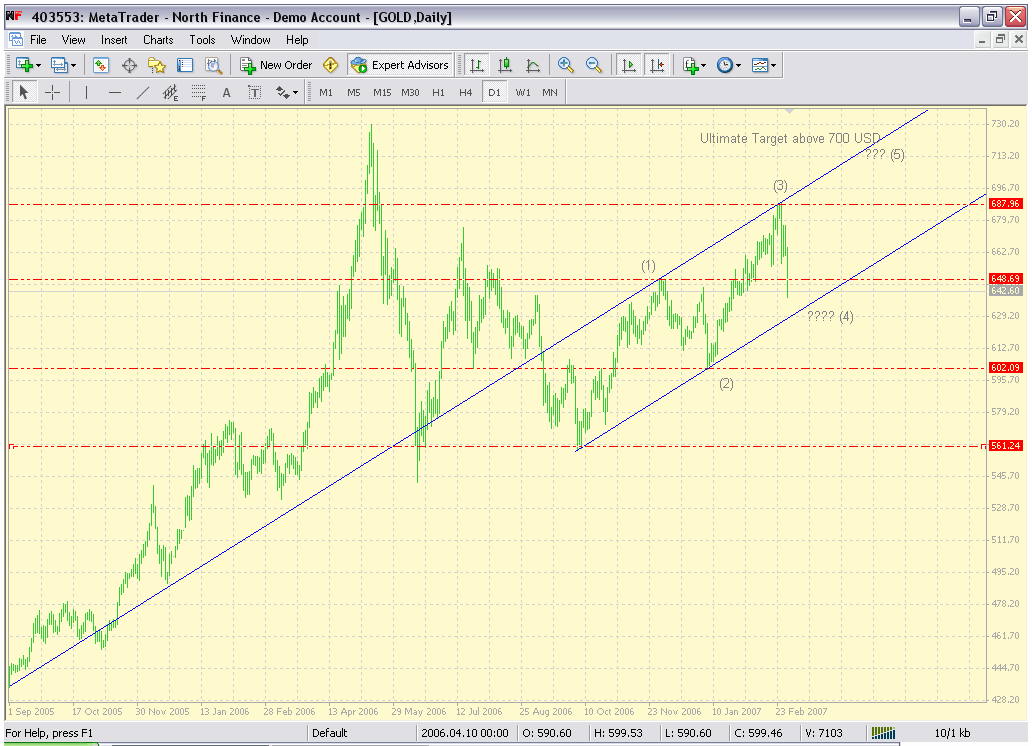The width and height of the screenshot is (1032, 746).
Task: Open the Window menu
Action: (x=251, y=40)
